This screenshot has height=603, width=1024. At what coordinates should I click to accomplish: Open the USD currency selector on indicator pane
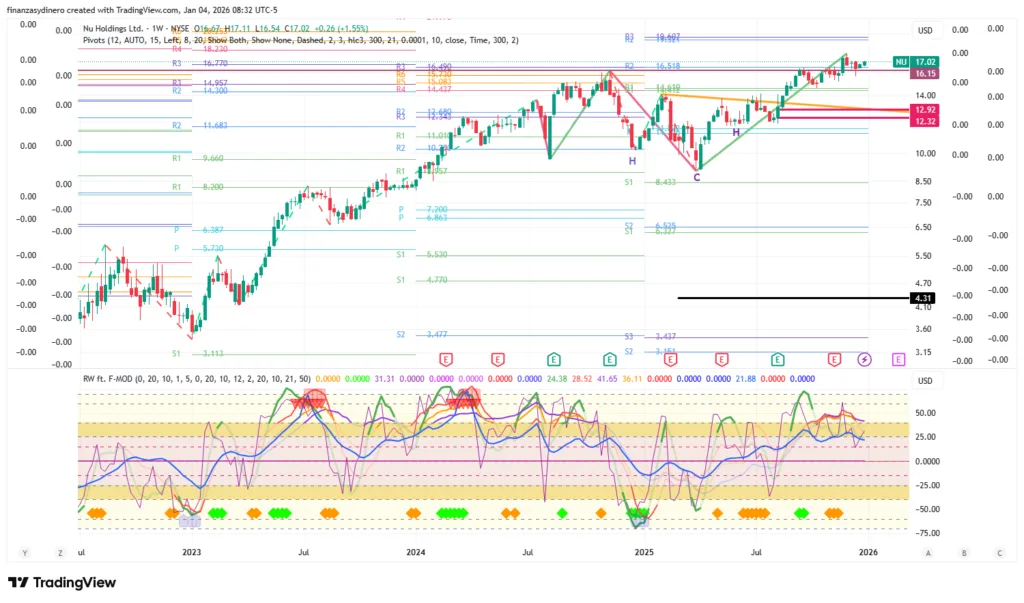[x=925, y=380]
